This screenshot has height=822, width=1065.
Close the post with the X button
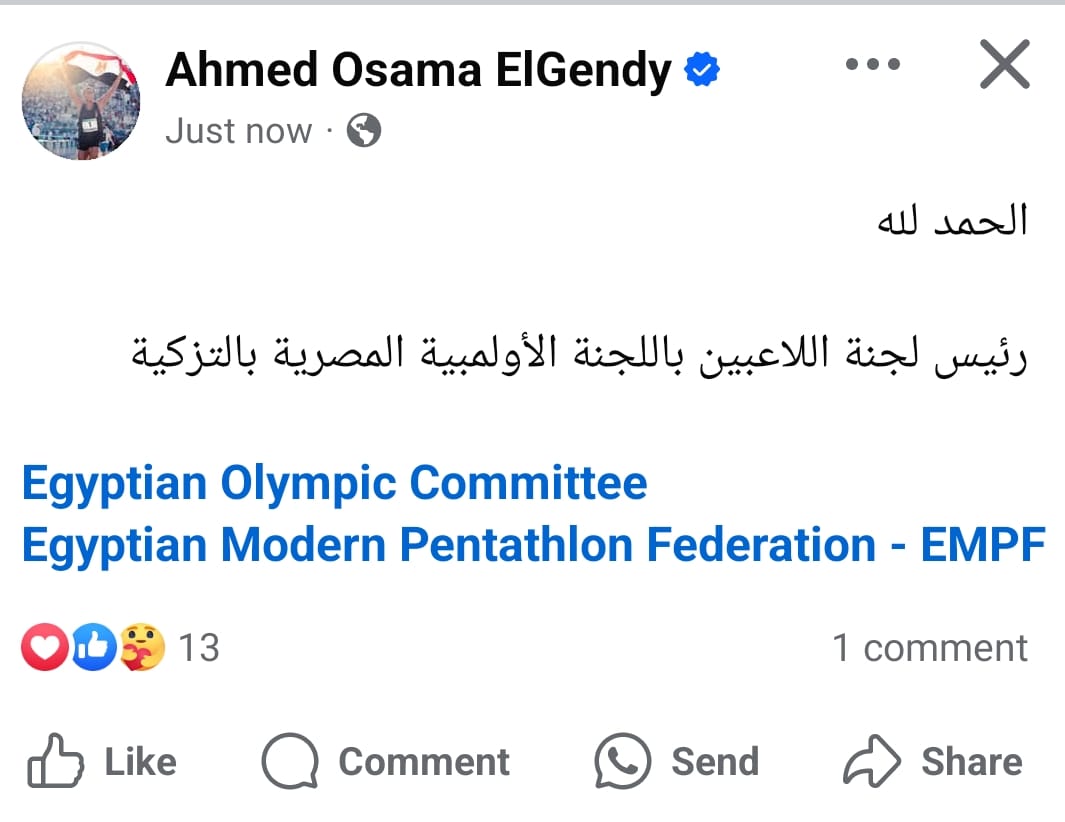click(1004, 64)
